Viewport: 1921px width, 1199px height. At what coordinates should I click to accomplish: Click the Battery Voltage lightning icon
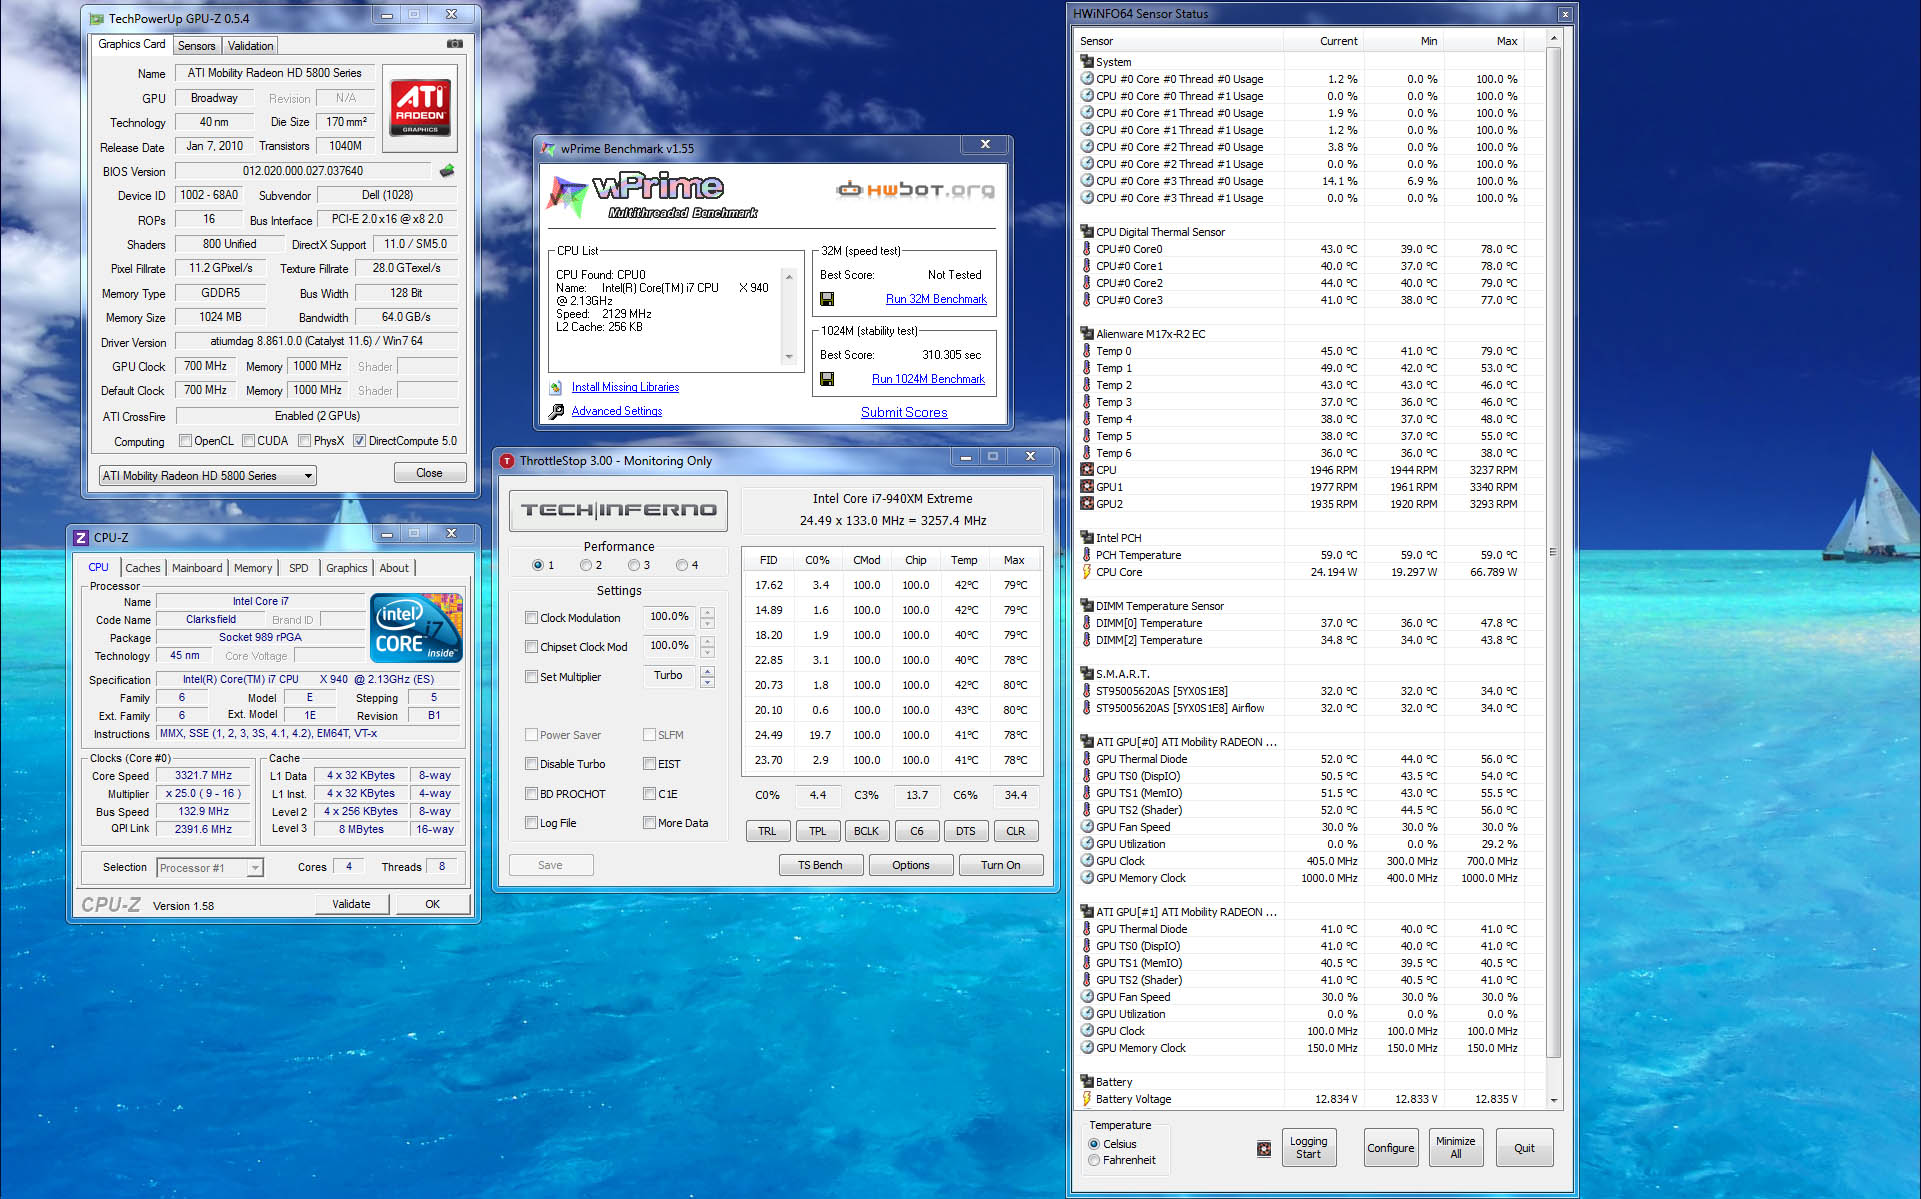(x=1087, y=1098)
